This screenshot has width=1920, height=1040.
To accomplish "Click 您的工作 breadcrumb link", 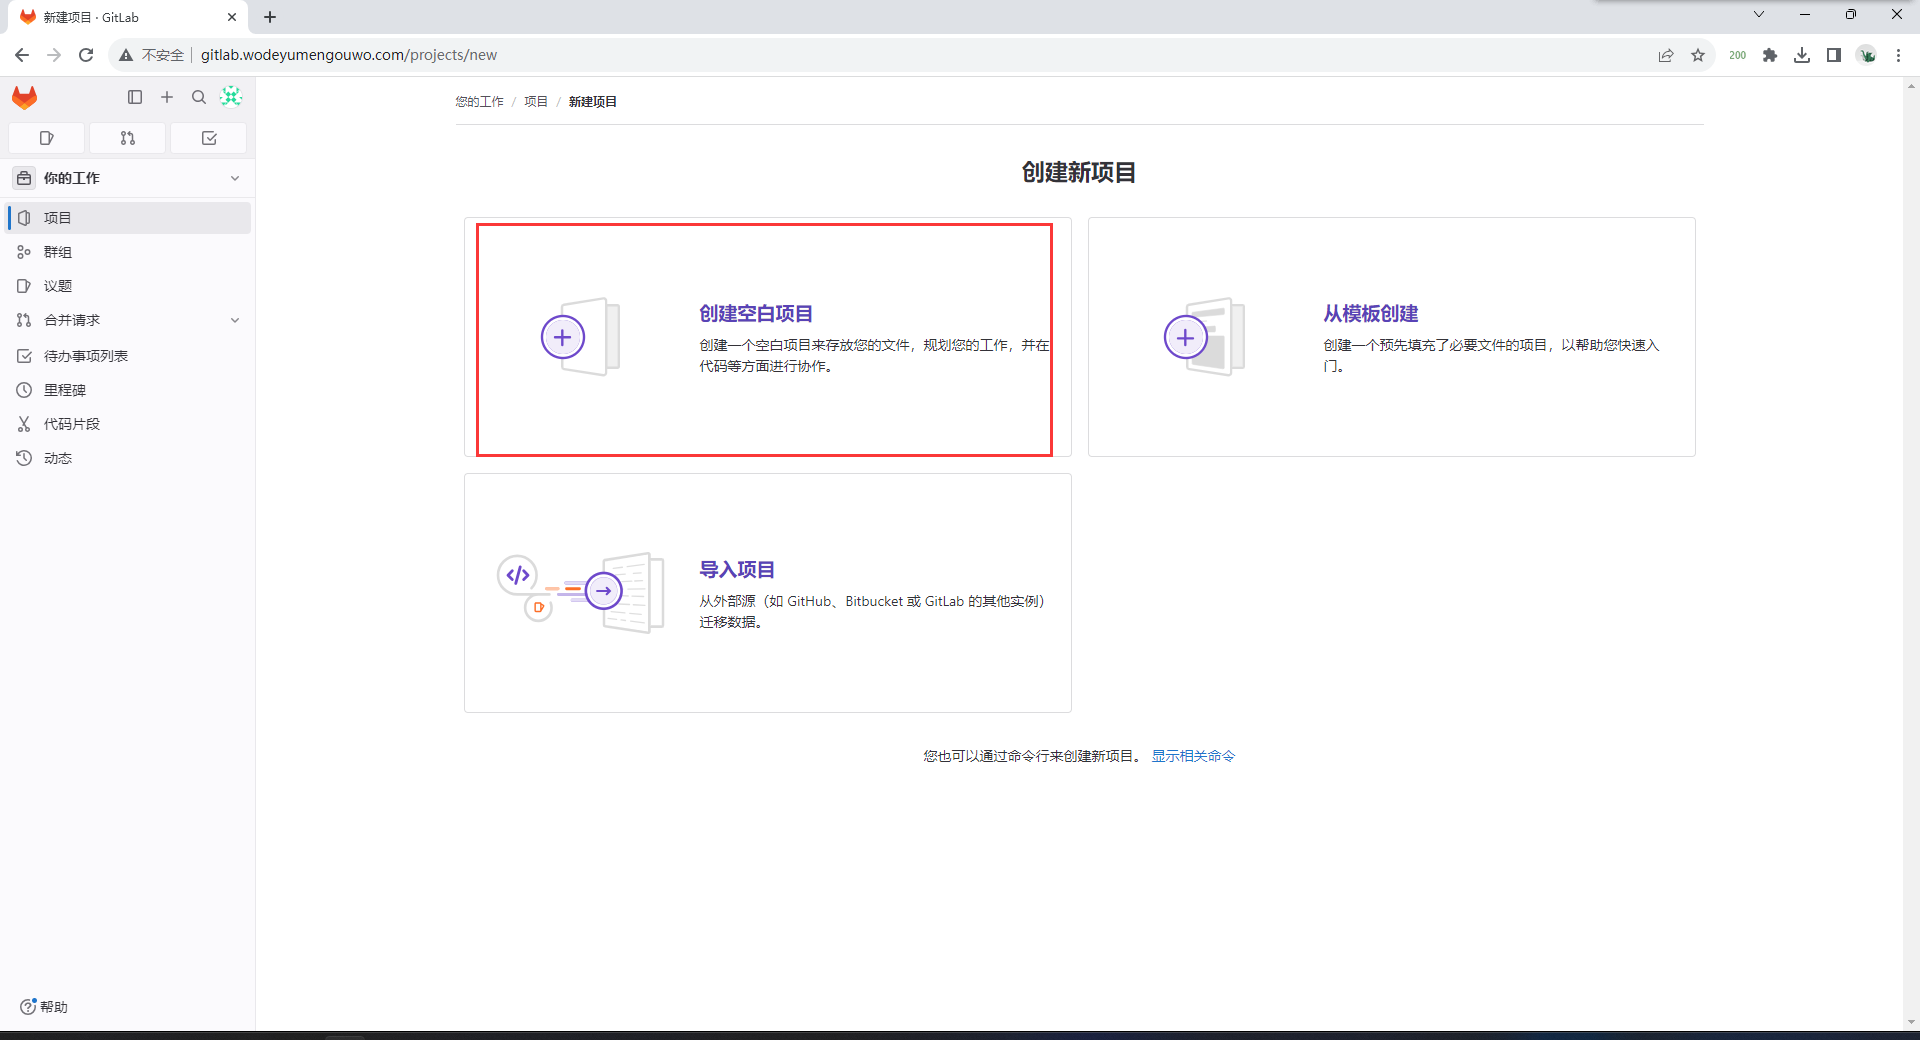I will [479, 102].
